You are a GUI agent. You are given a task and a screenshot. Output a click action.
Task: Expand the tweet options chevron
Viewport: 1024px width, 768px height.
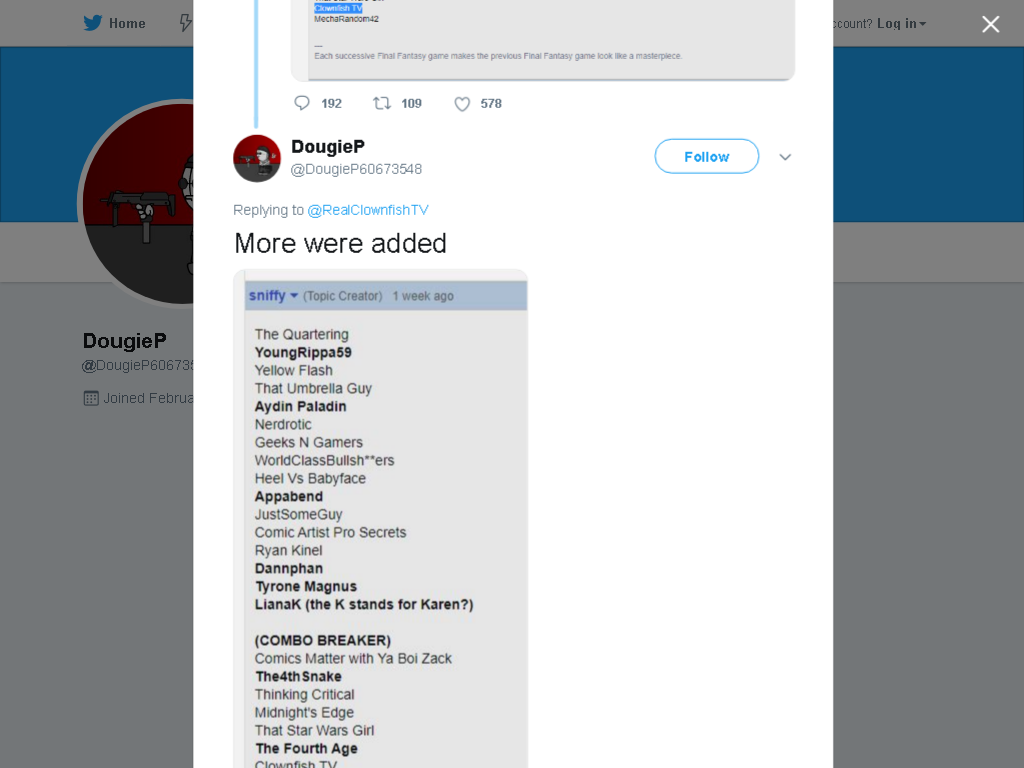785,157
